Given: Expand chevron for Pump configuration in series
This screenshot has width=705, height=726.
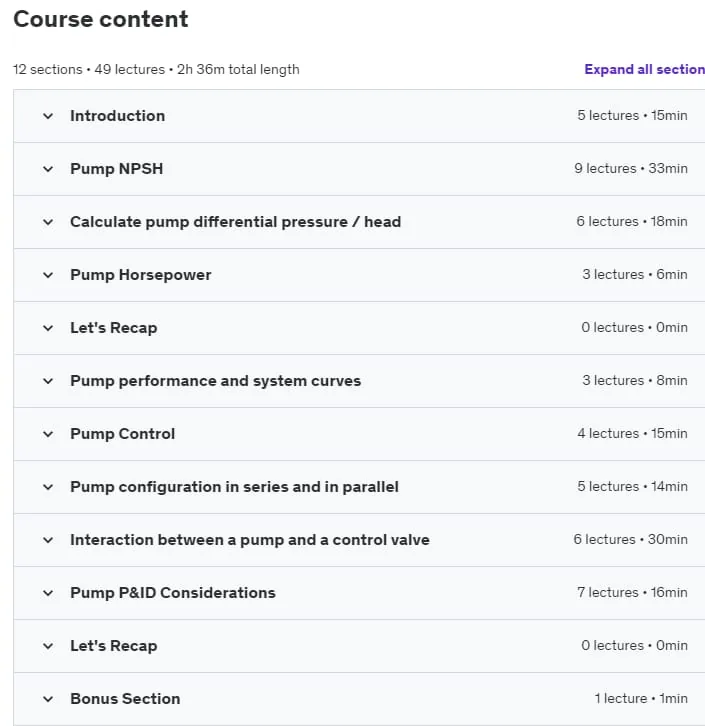Looking at the screenshot, I should click(x=48, y=487).
